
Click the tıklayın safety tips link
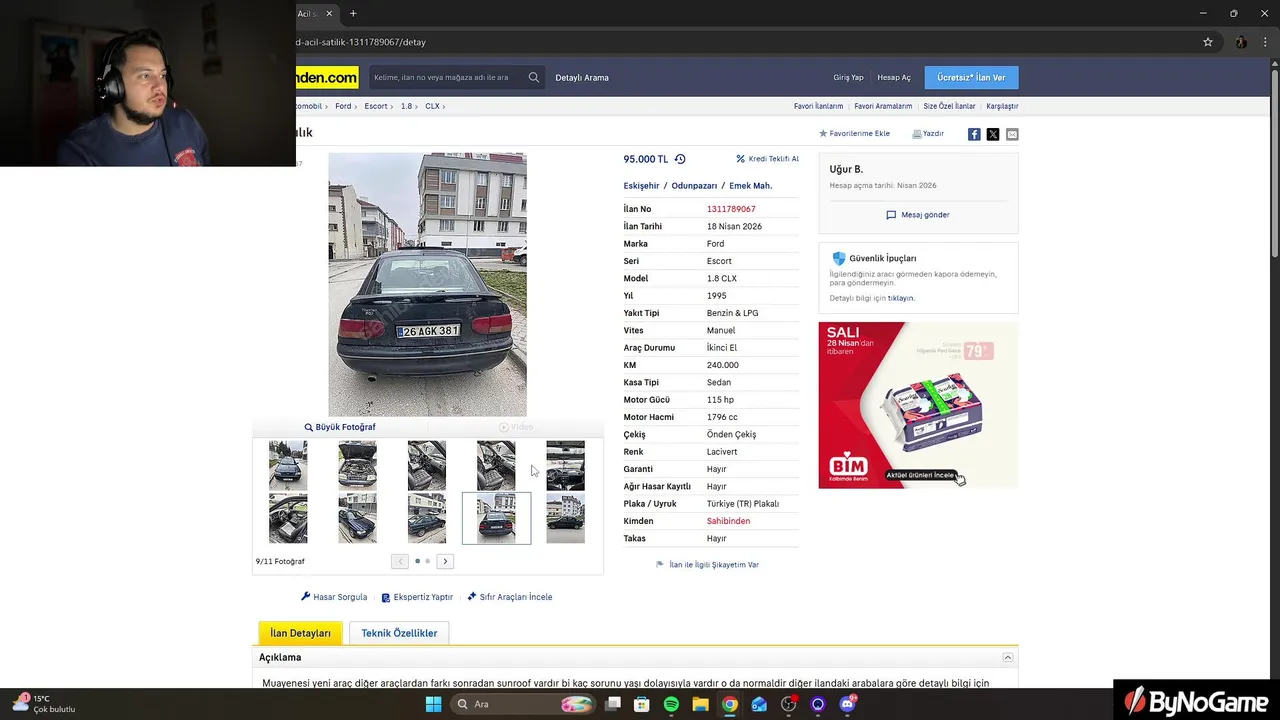click(901, 298)
